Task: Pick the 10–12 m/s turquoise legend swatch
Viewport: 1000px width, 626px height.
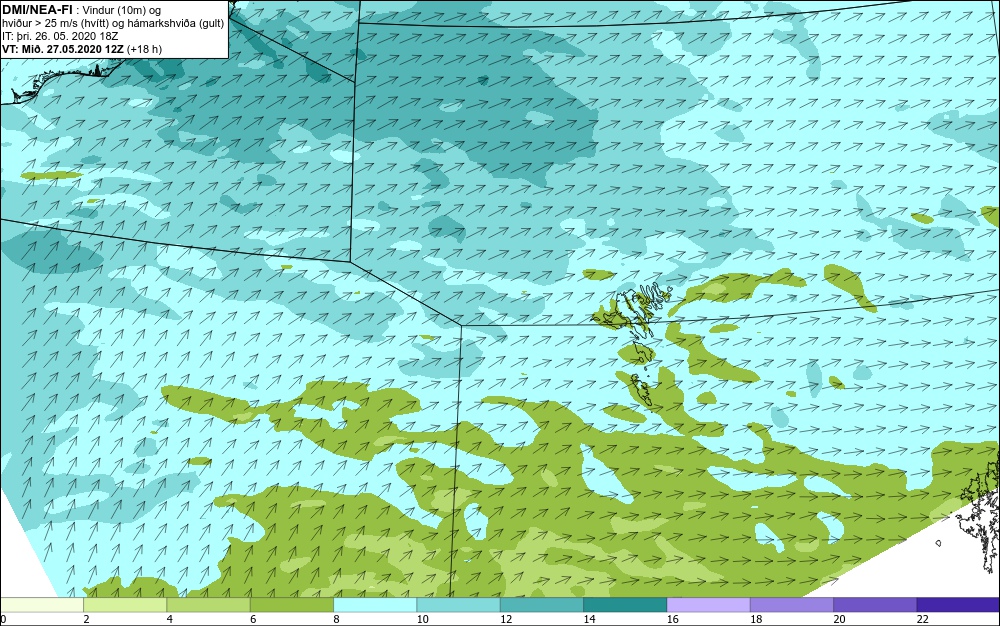Action: (x=459, y=605)
